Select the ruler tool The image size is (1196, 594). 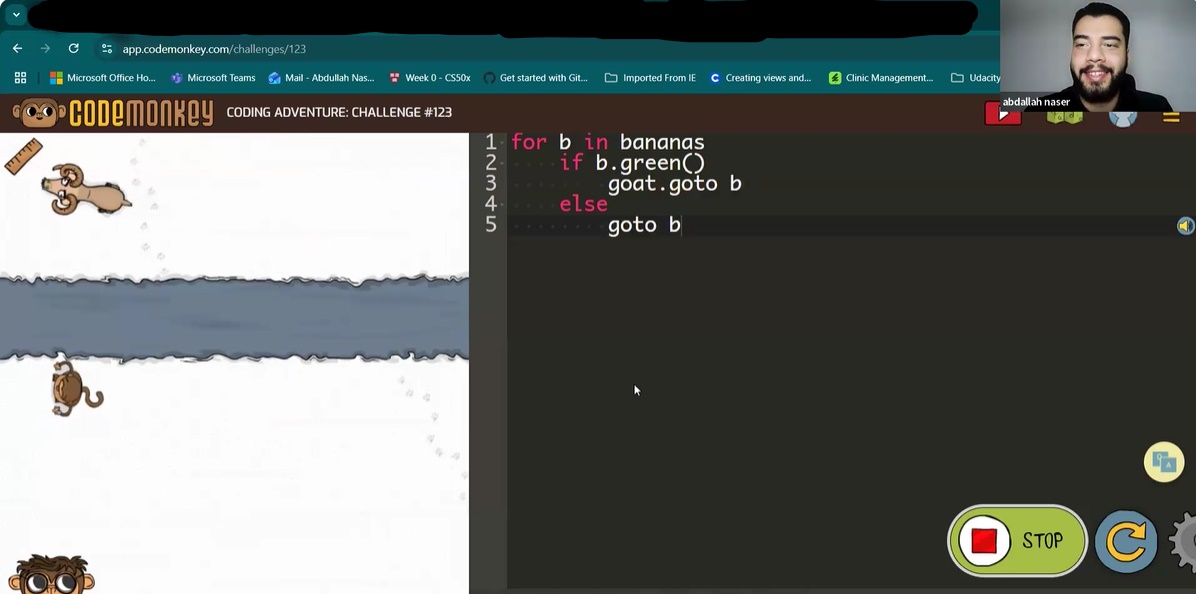pyautogui.click(x=24, y=156)
